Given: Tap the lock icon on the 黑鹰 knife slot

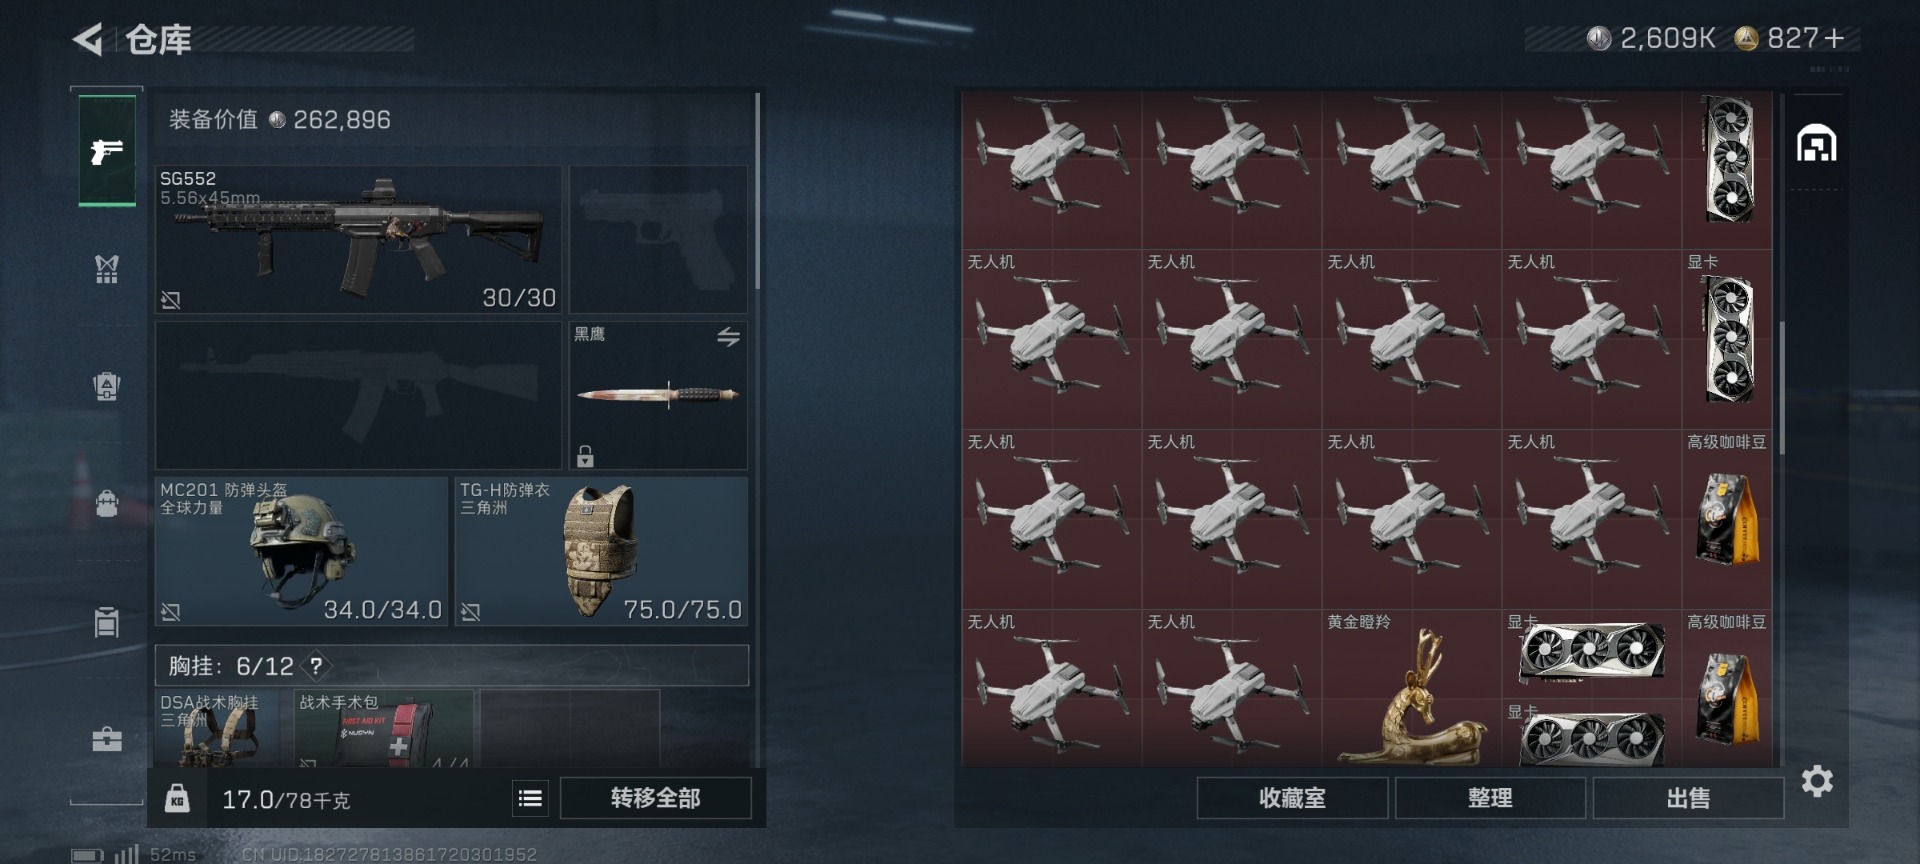Looking at the screenshot, I should 585,456.
